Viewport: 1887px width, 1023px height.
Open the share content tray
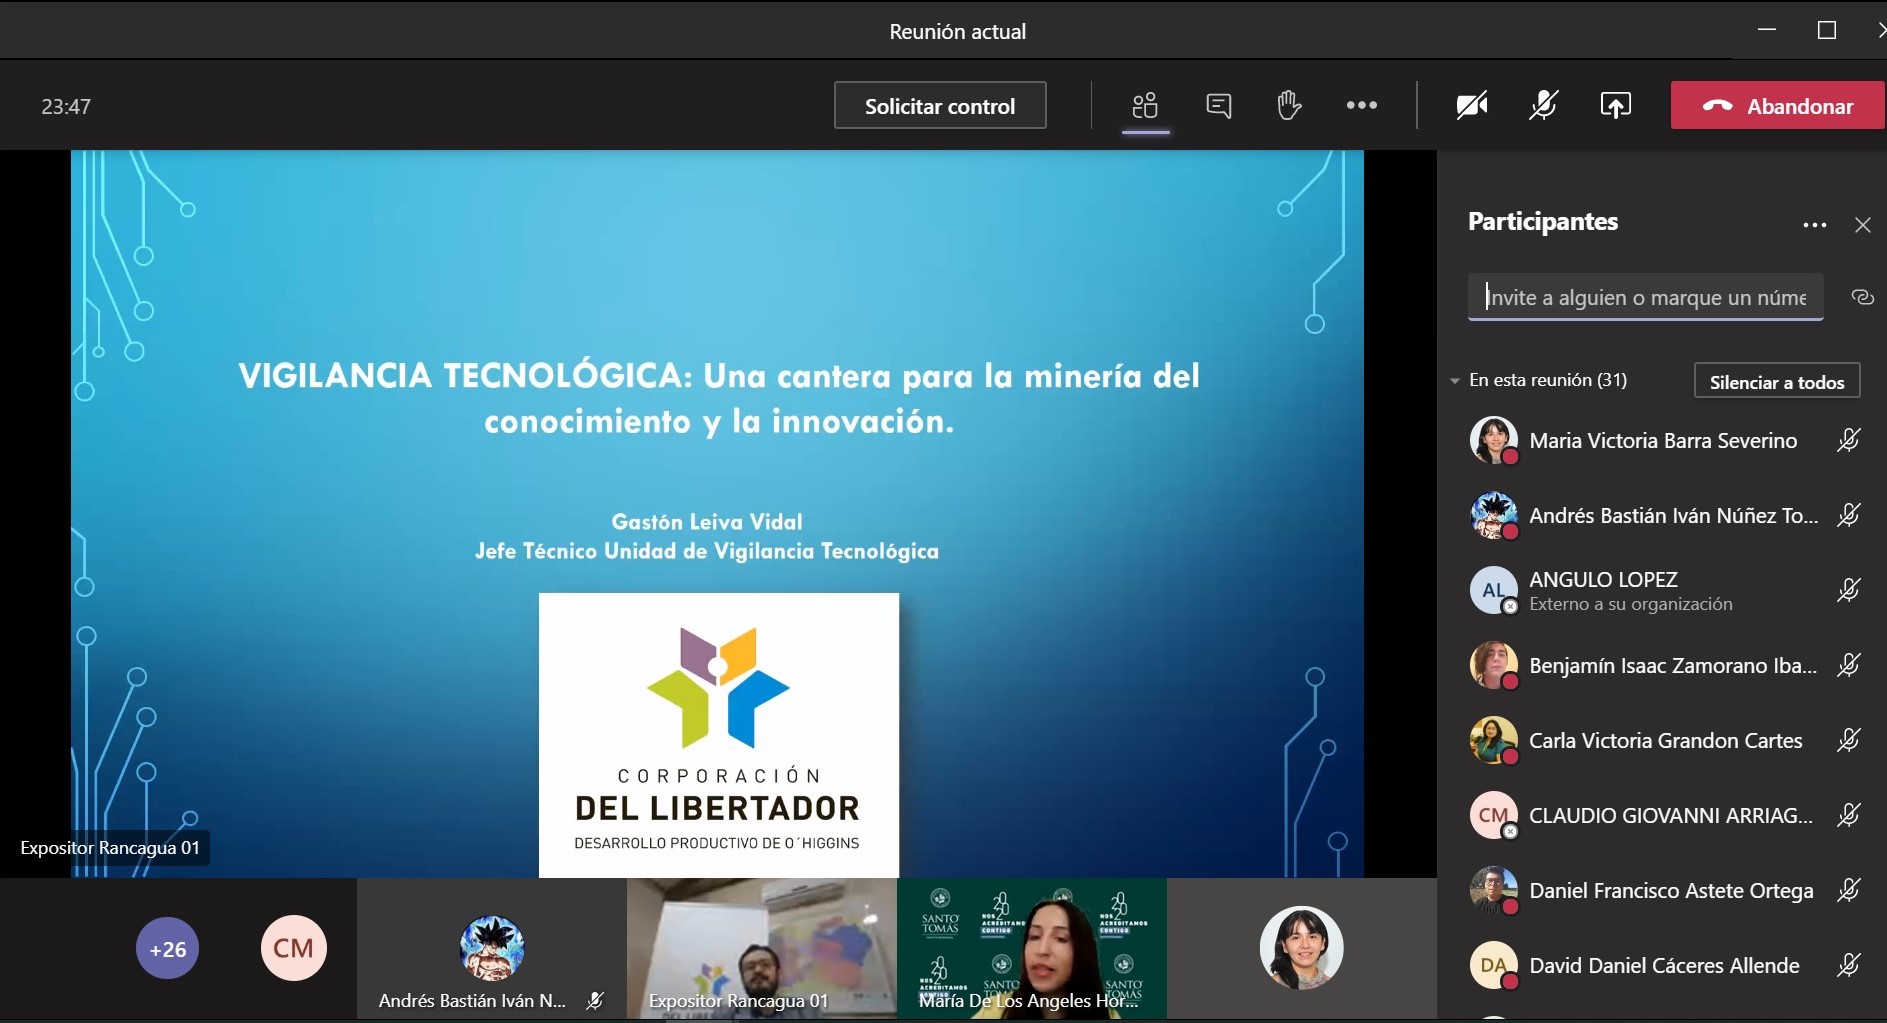pos(1615,106)
